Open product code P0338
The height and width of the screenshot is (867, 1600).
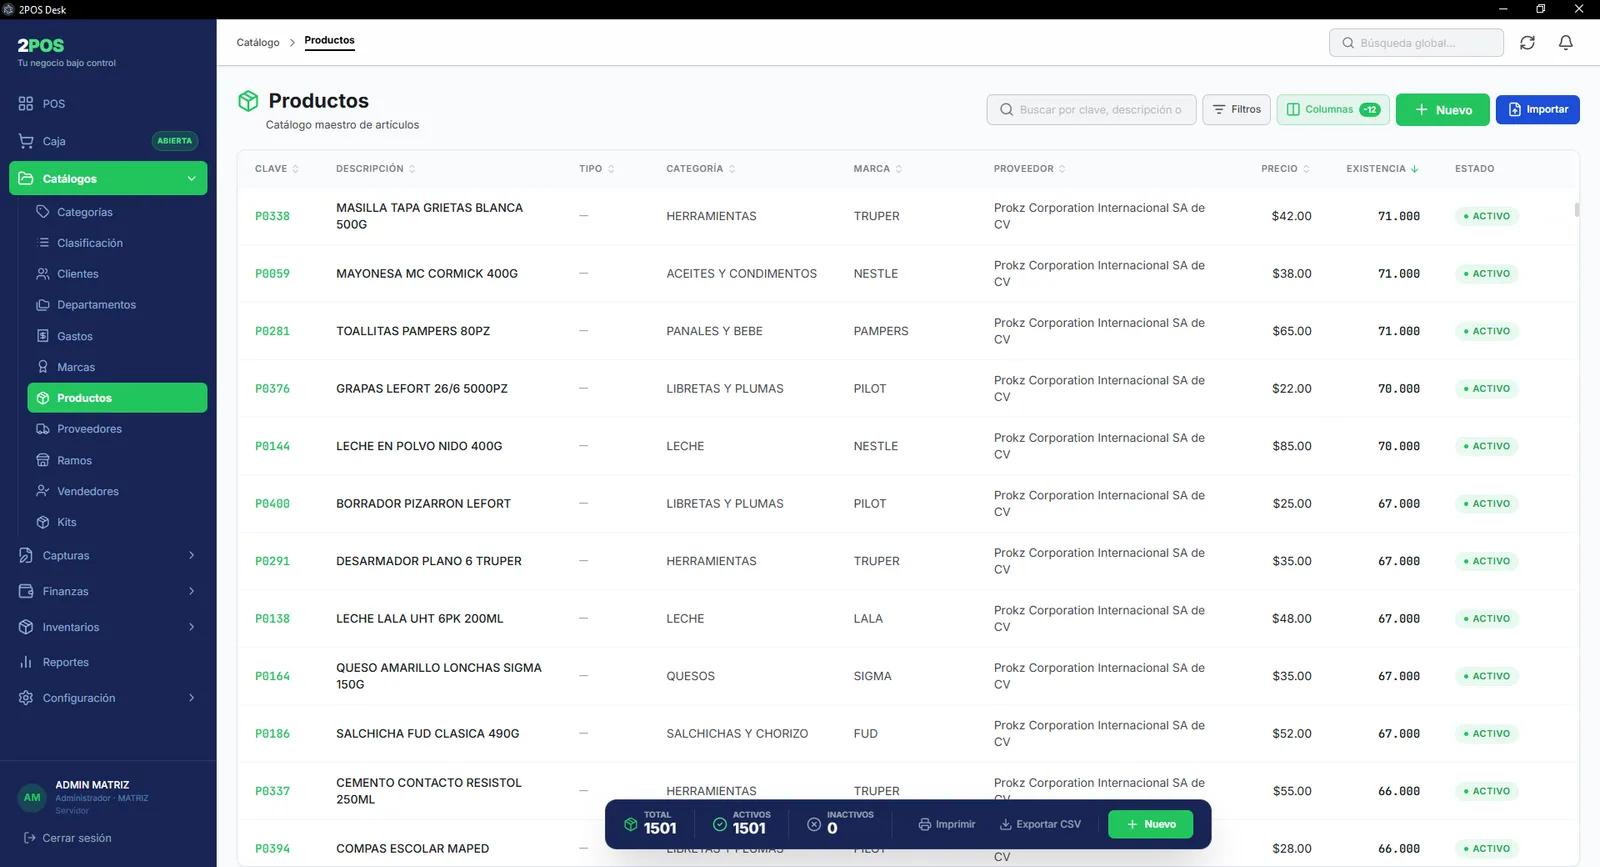[x=272, y=216]
